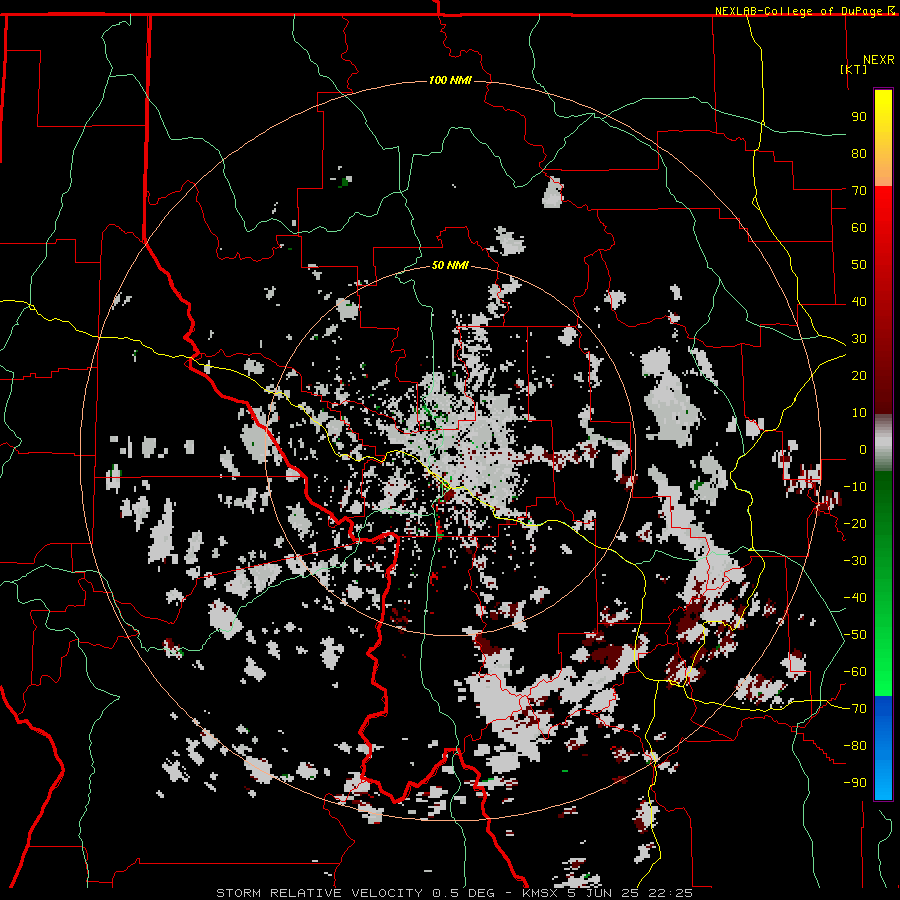Click the -40 knot scale label
This screenshot has width=900, height=900.
(855, 598)
